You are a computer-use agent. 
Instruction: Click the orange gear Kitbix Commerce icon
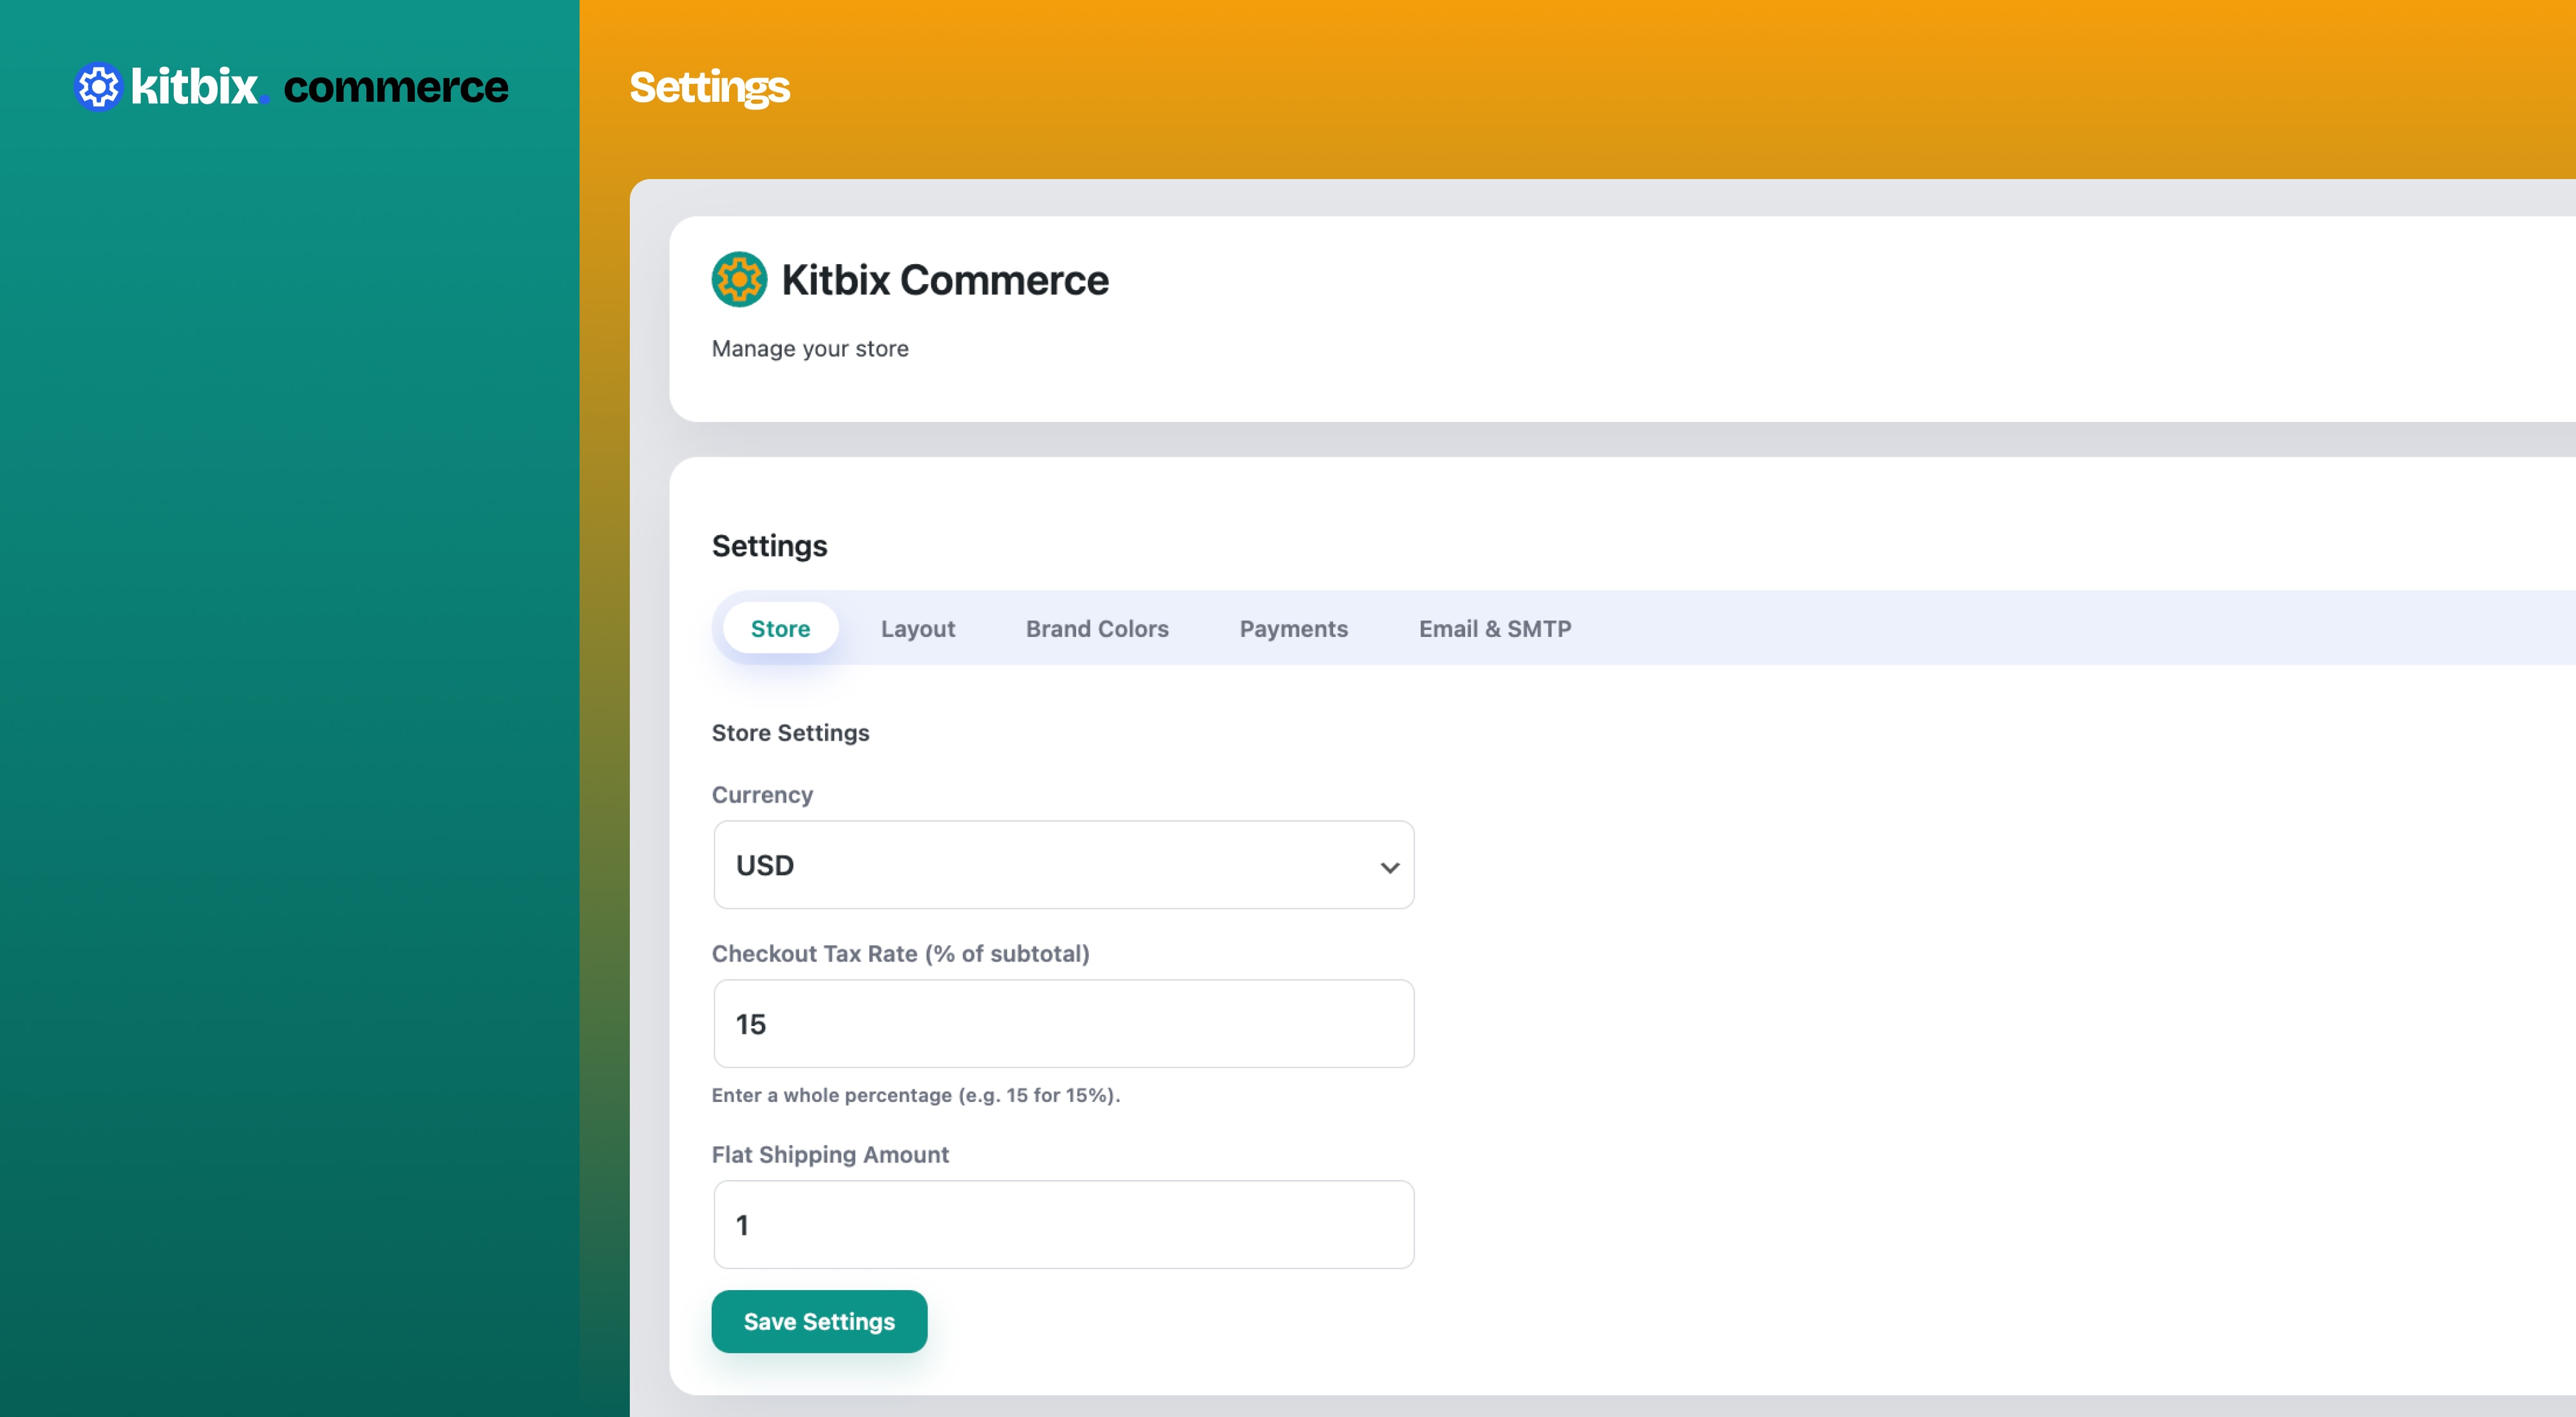click(739, 279)
